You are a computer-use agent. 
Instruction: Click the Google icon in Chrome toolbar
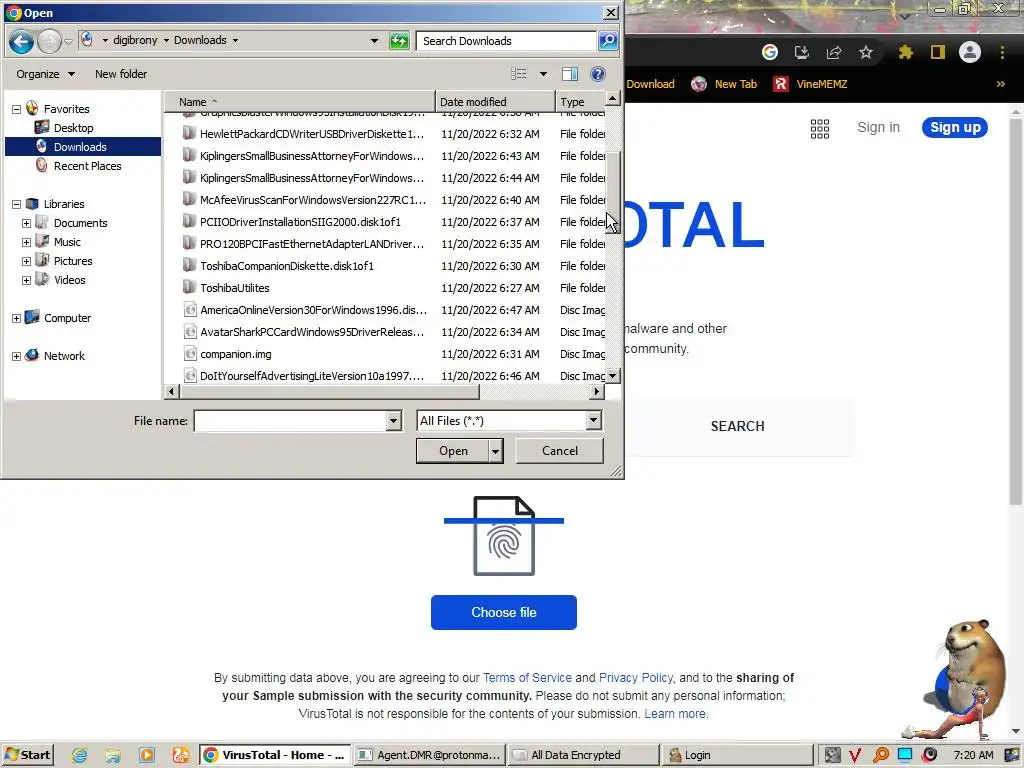pos(770,52)
